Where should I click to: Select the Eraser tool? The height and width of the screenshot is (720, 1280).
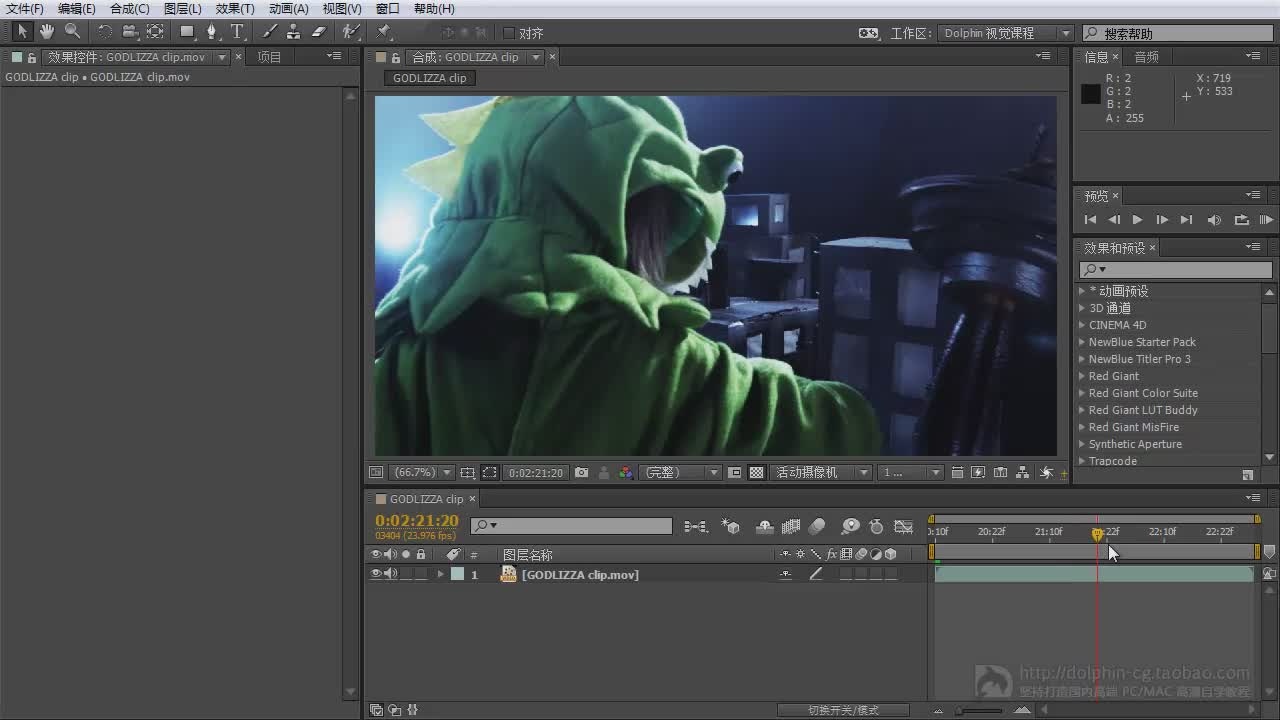pyautogui.click(x=319, y=32)
